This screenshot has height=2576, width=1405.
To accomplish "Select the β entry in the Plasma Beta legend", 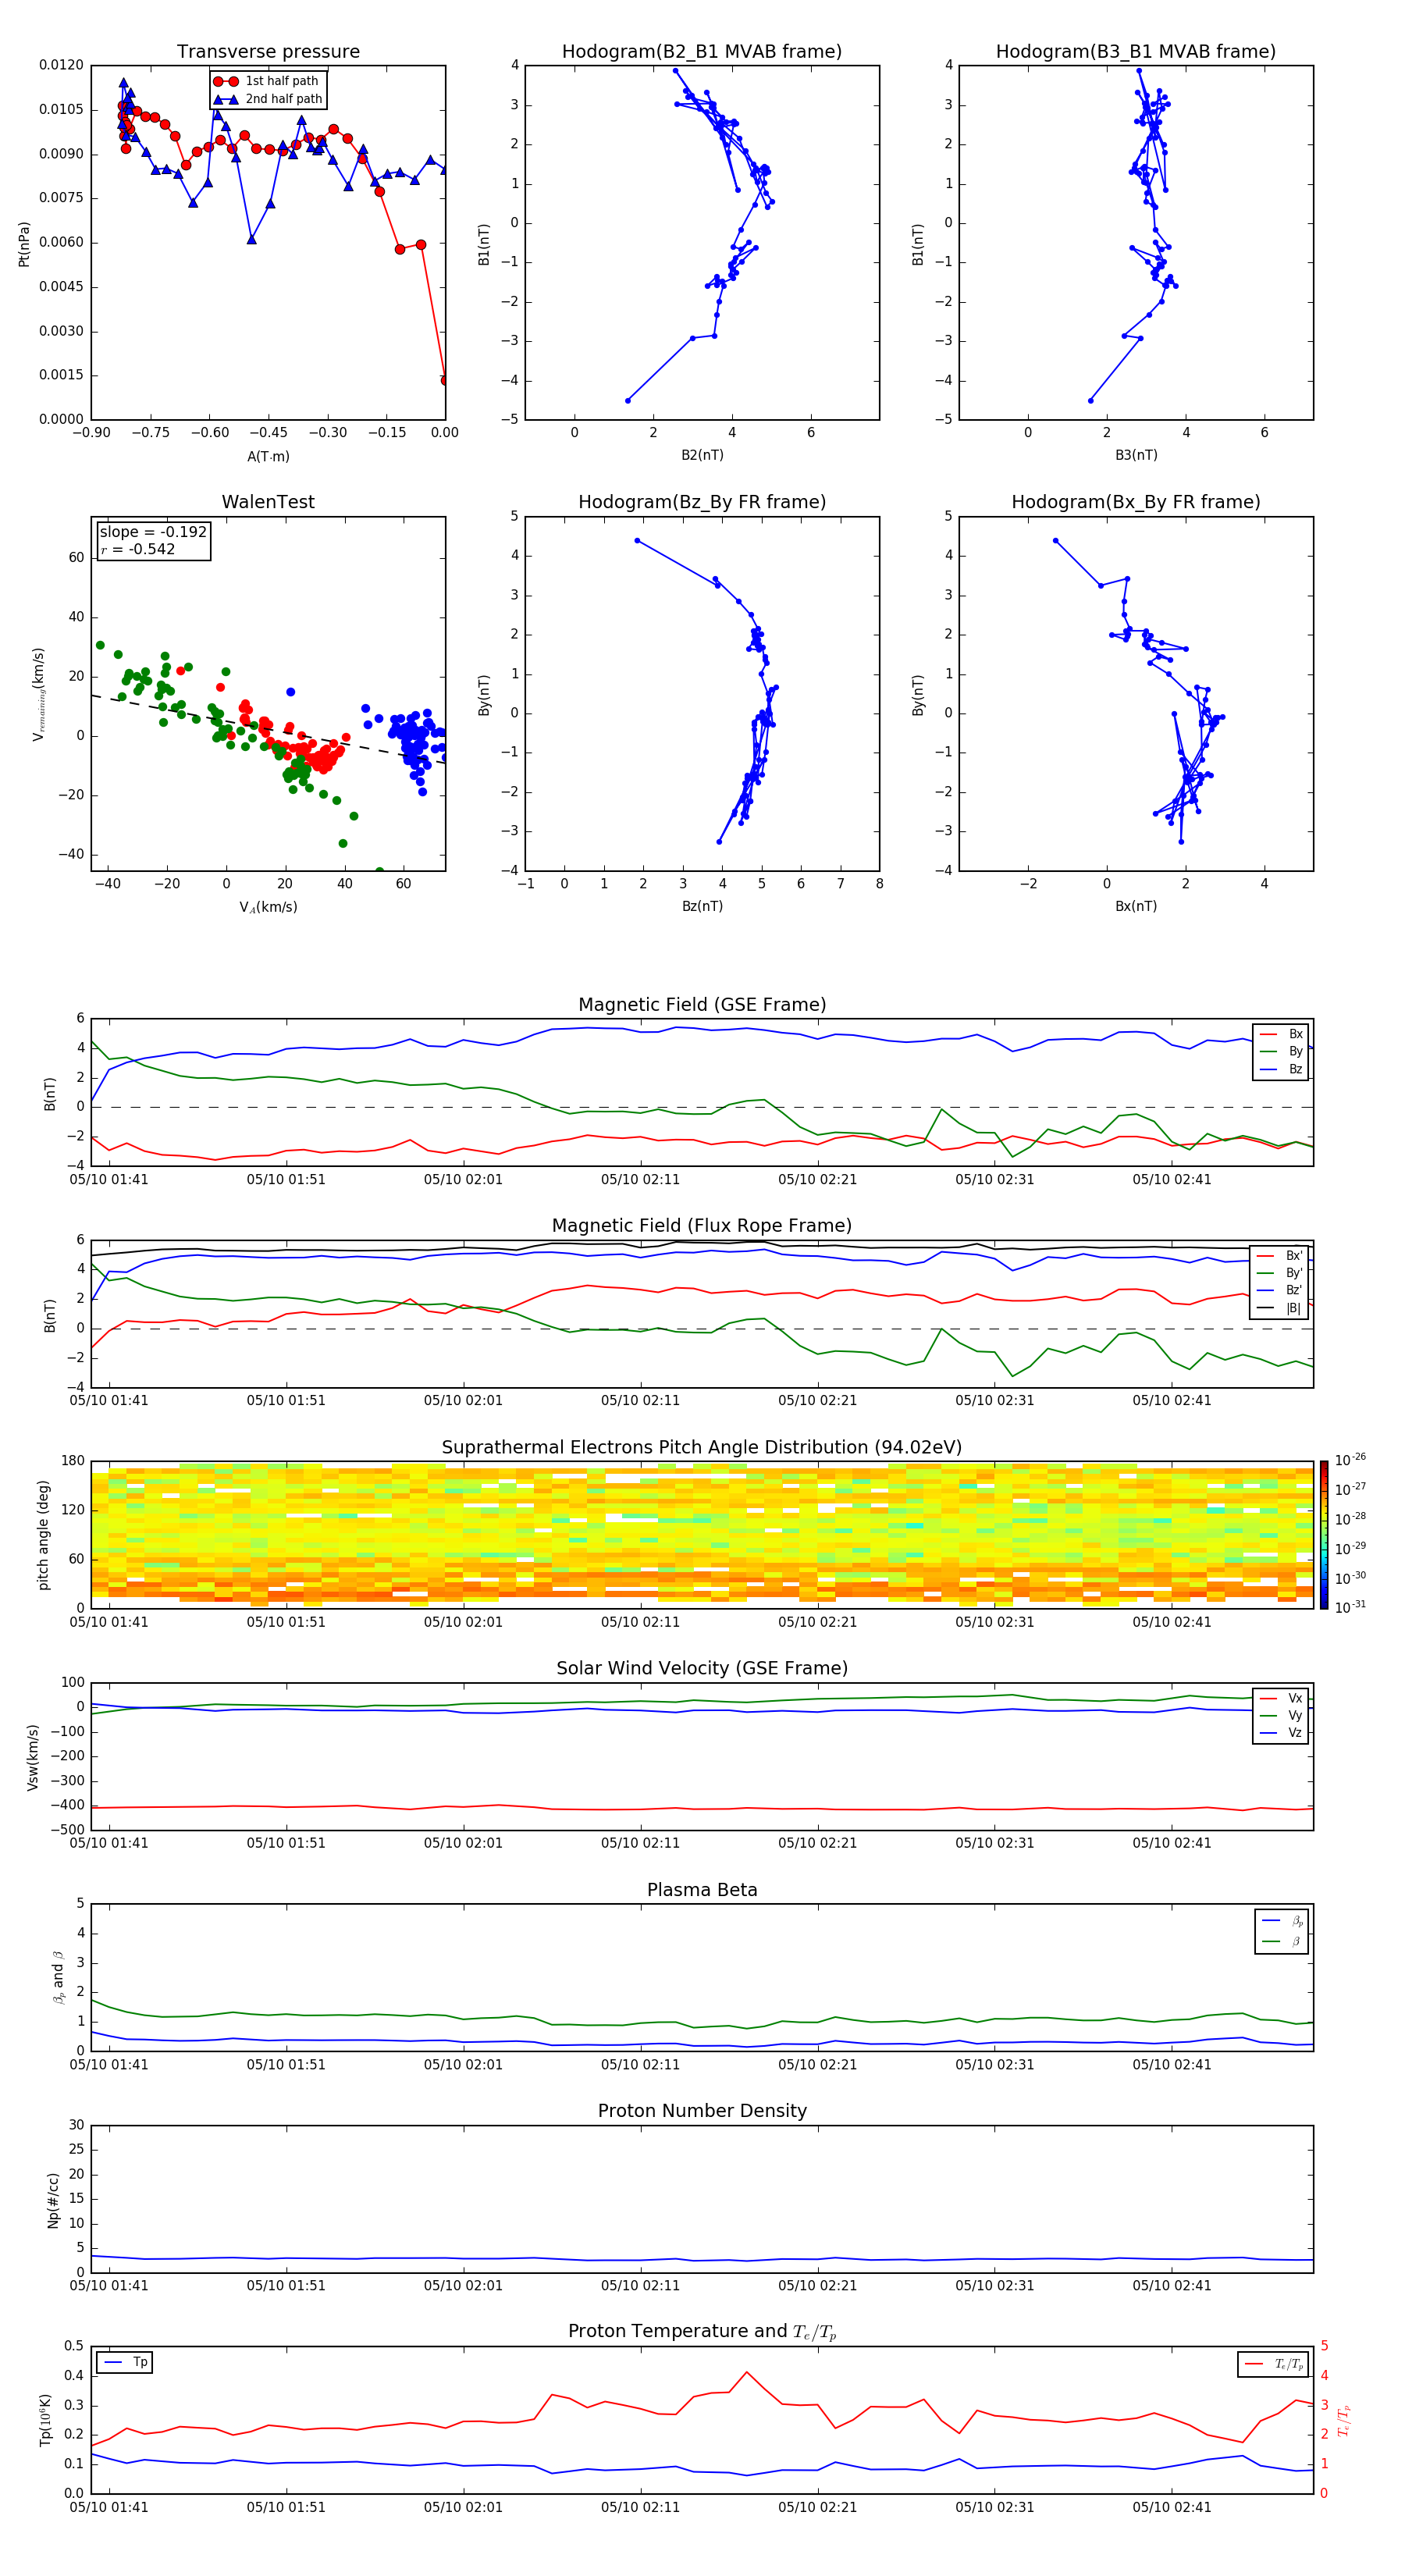I will pyautogui.click(x=1282, y=1941).
